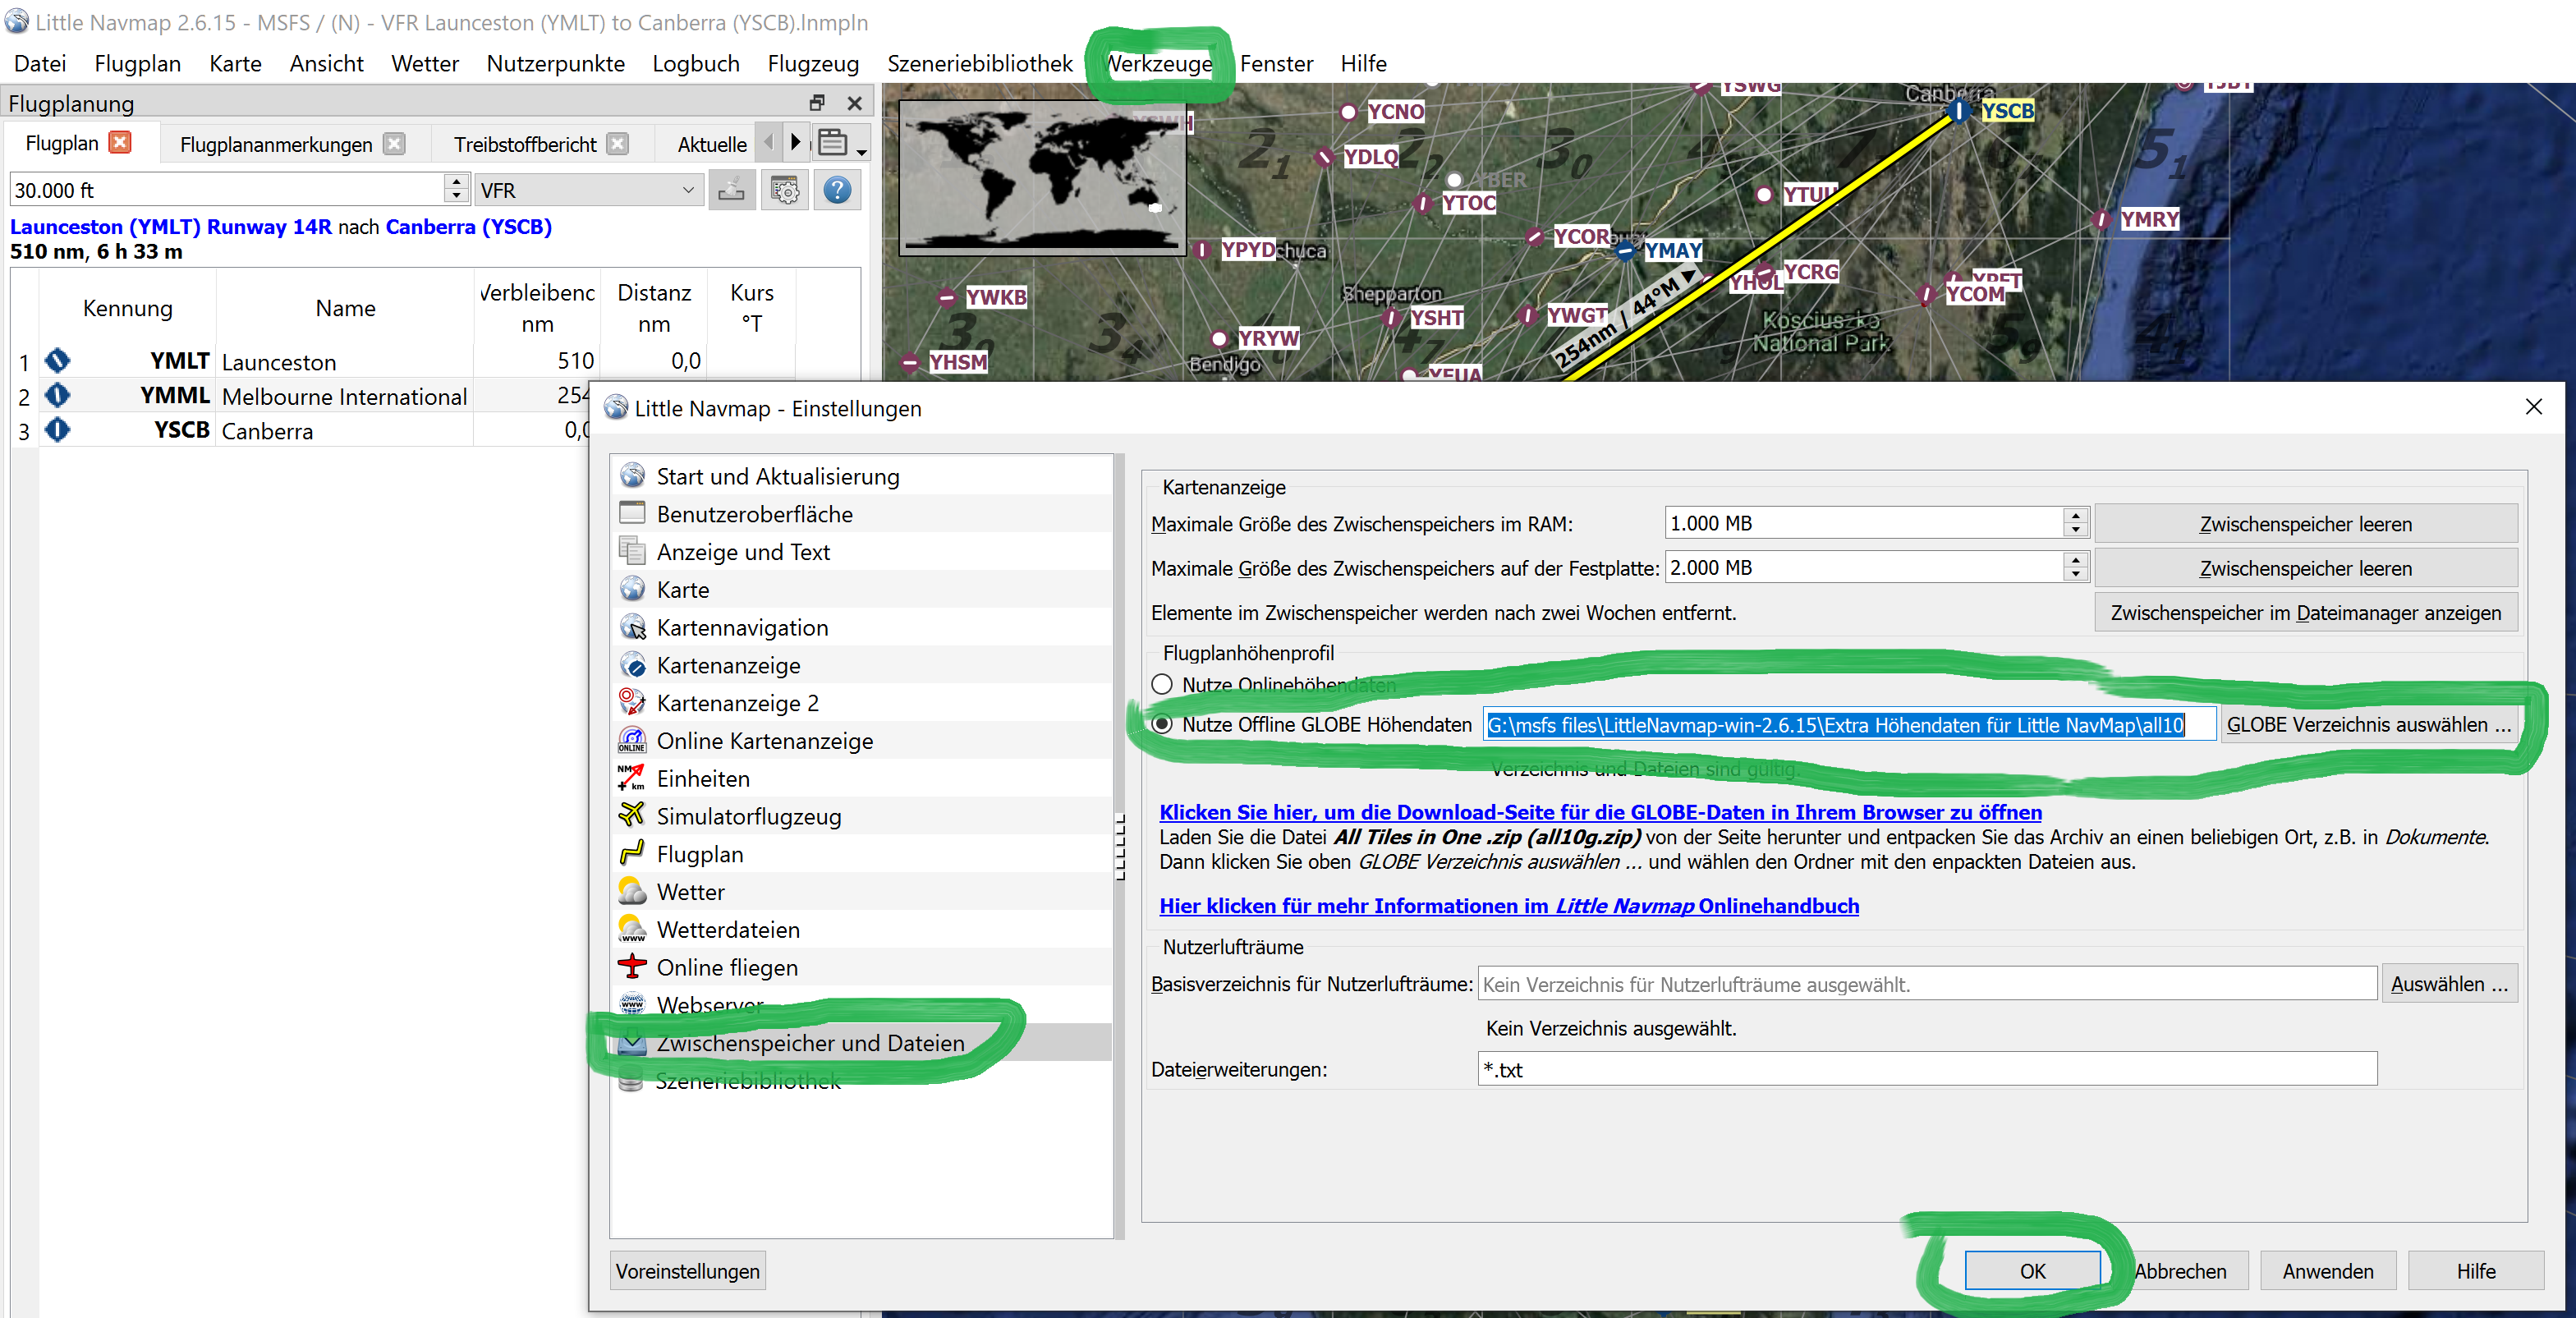Open the VFR flight type dropdown
The width and height of the screenshot is (2576, 1318).
click(588, 190)
